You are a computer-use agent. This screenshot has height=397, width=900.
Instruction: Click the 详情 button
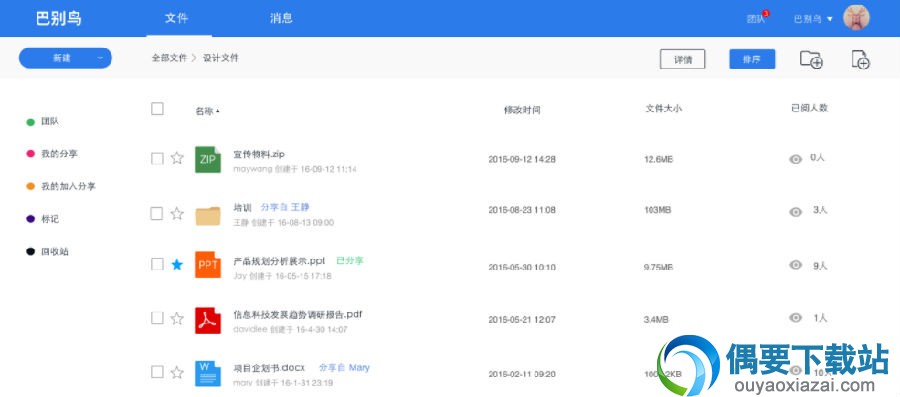coord(682,59)
